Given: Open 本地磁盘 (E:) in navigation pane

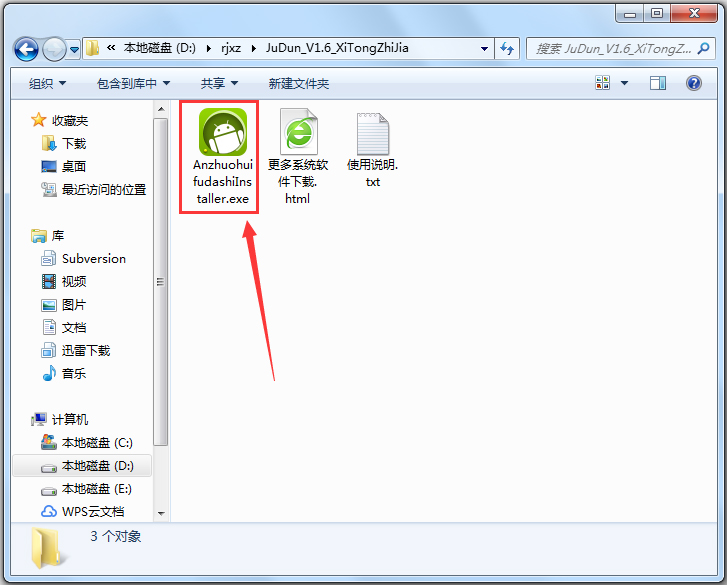Looking at the screenshot, I should [x=97, y=489].
